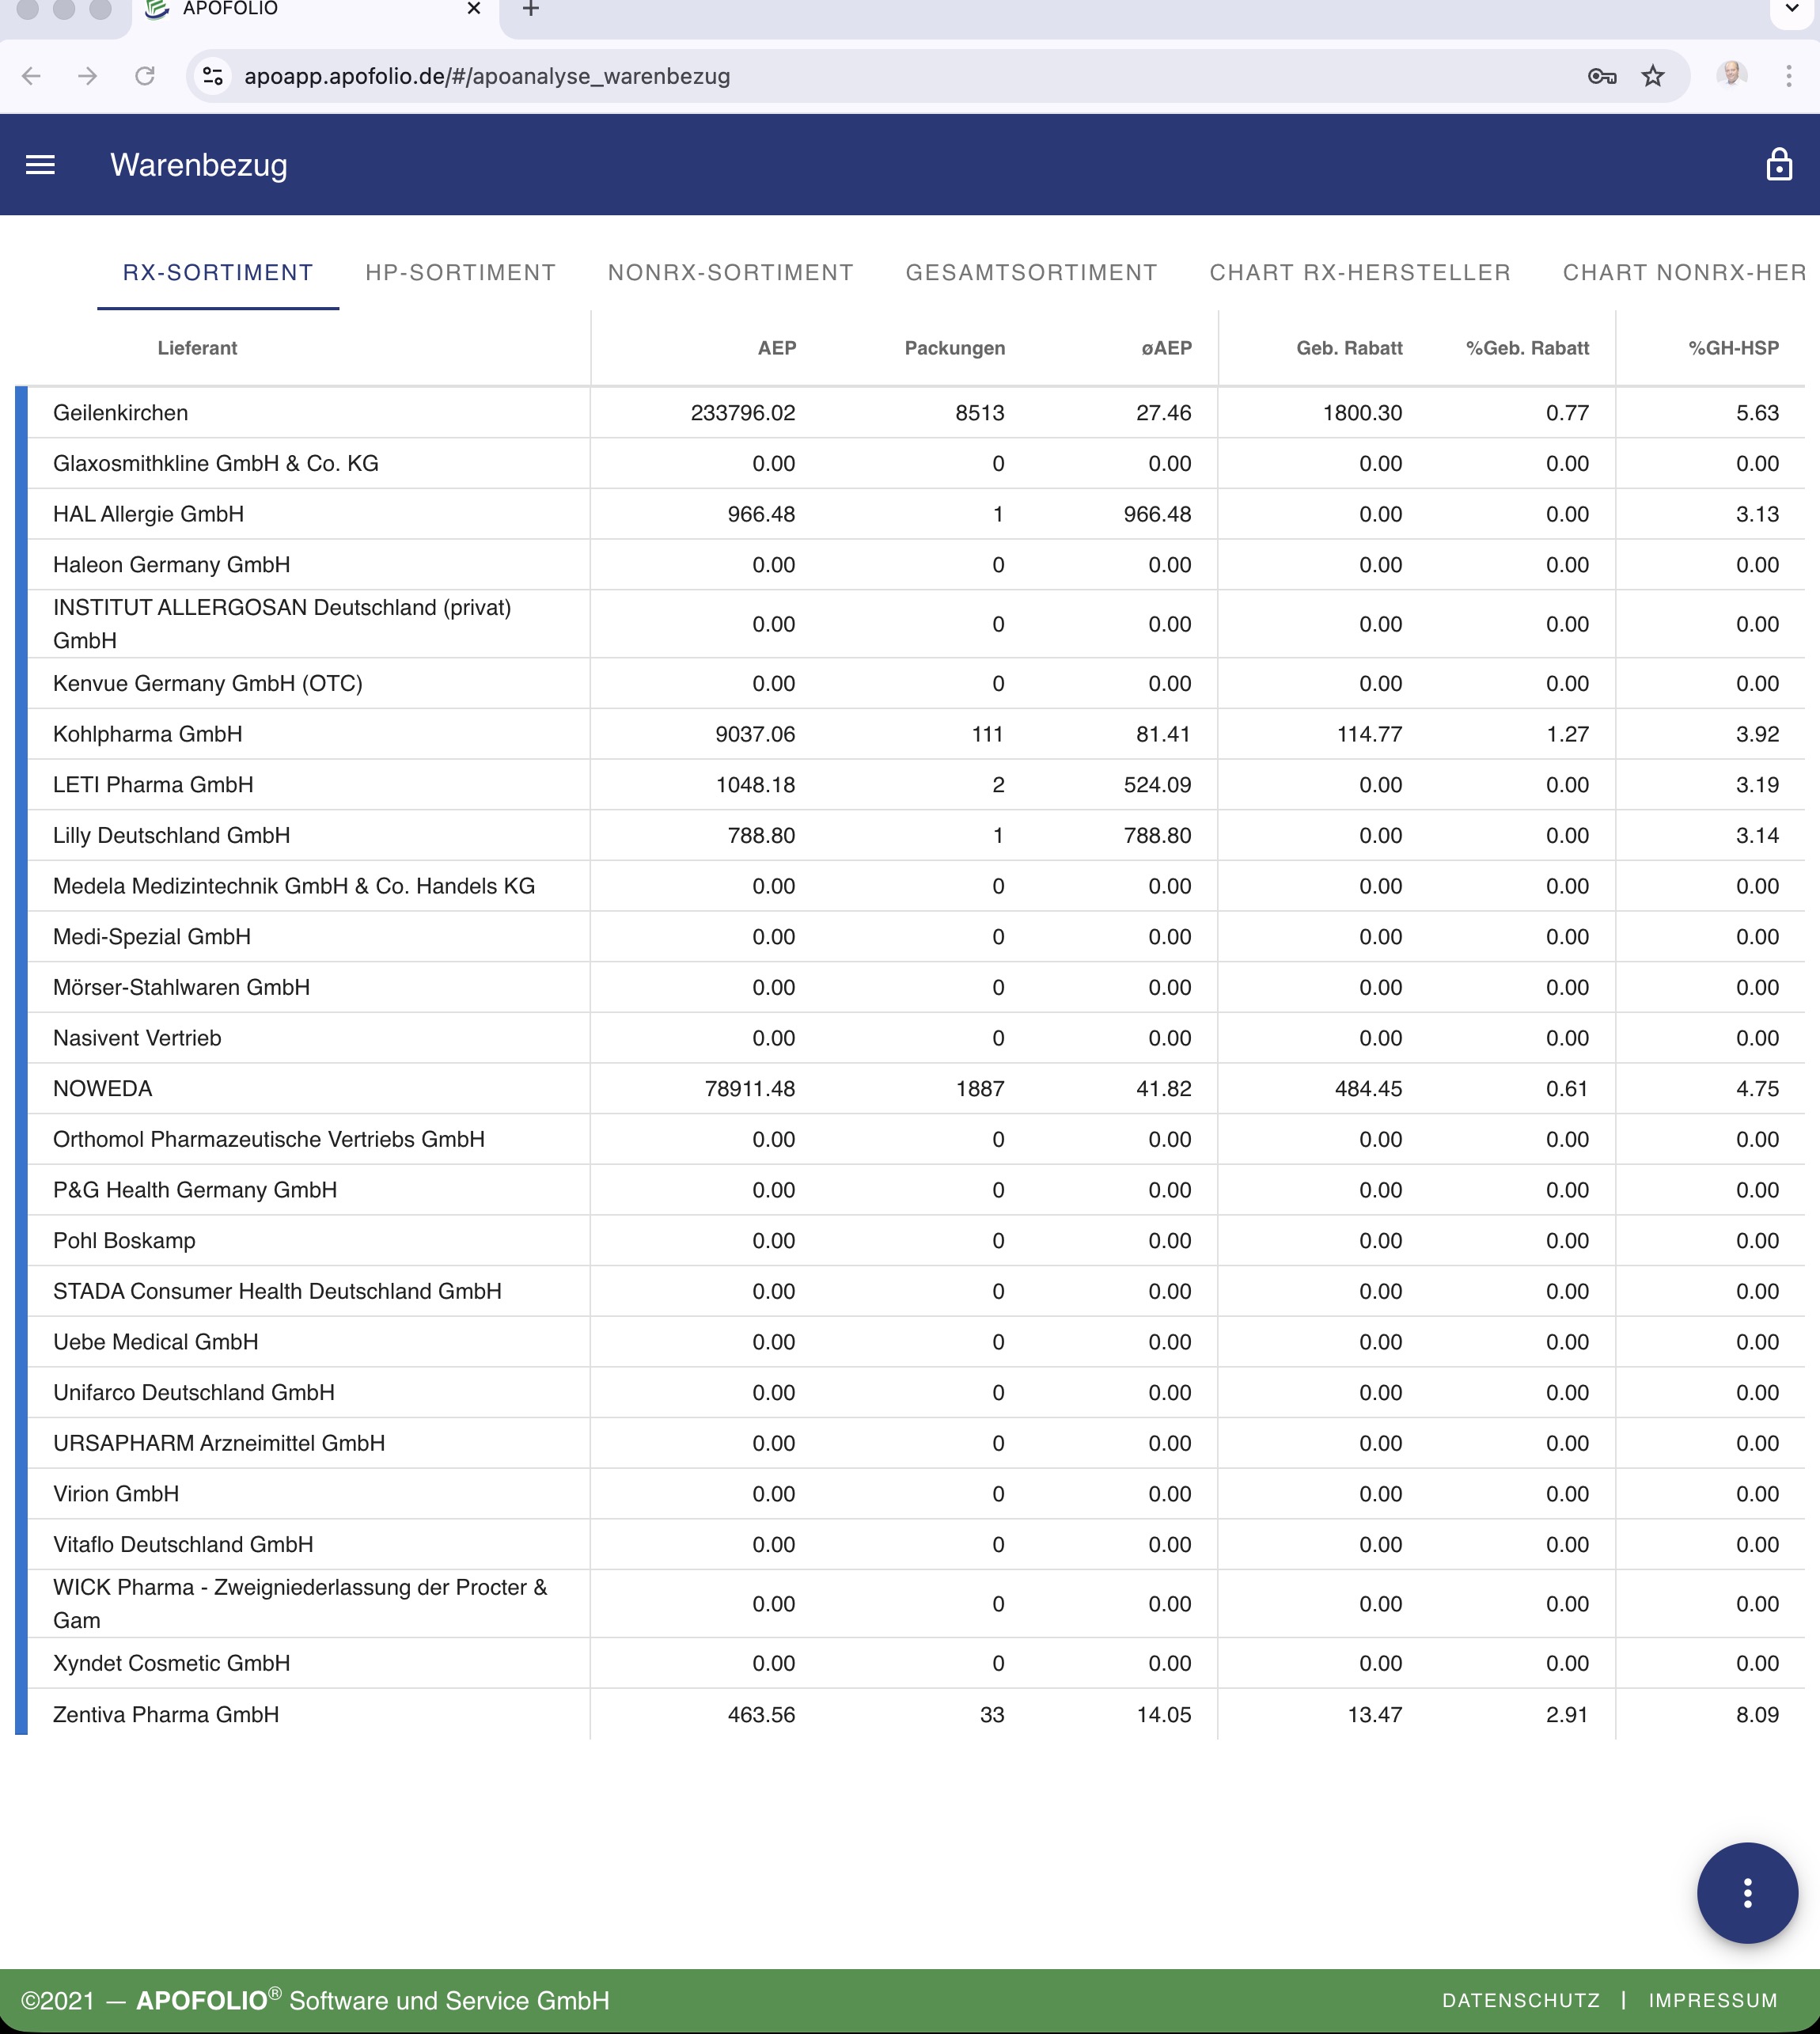
Task: Show the CHART RX-HERSTELLER tab
Action: (1359, 273)
